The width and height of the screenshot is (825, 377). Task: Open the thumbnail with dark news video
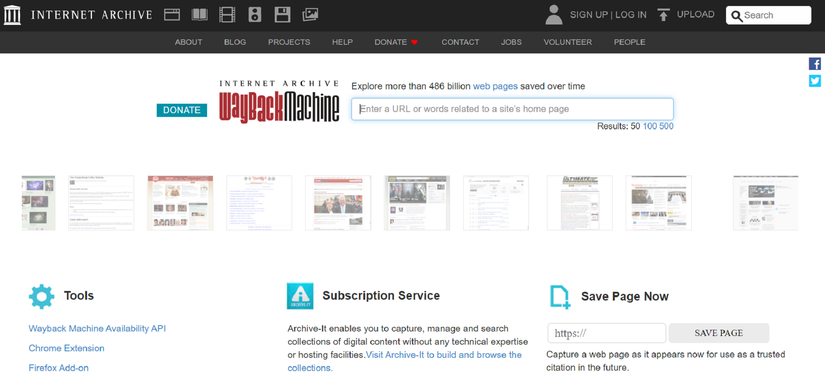pos(417,203)
